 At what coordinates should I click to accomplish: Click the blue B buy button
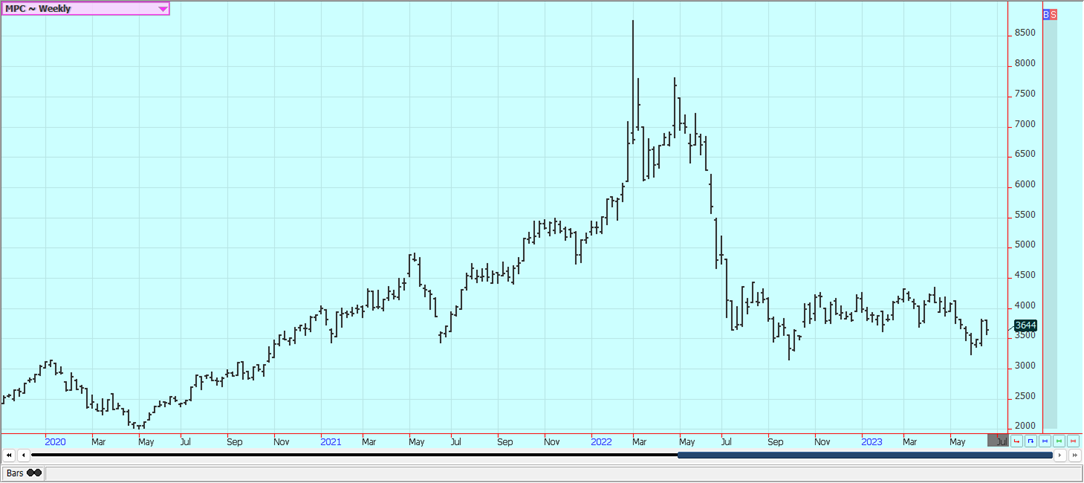[x=1046, y=14]
